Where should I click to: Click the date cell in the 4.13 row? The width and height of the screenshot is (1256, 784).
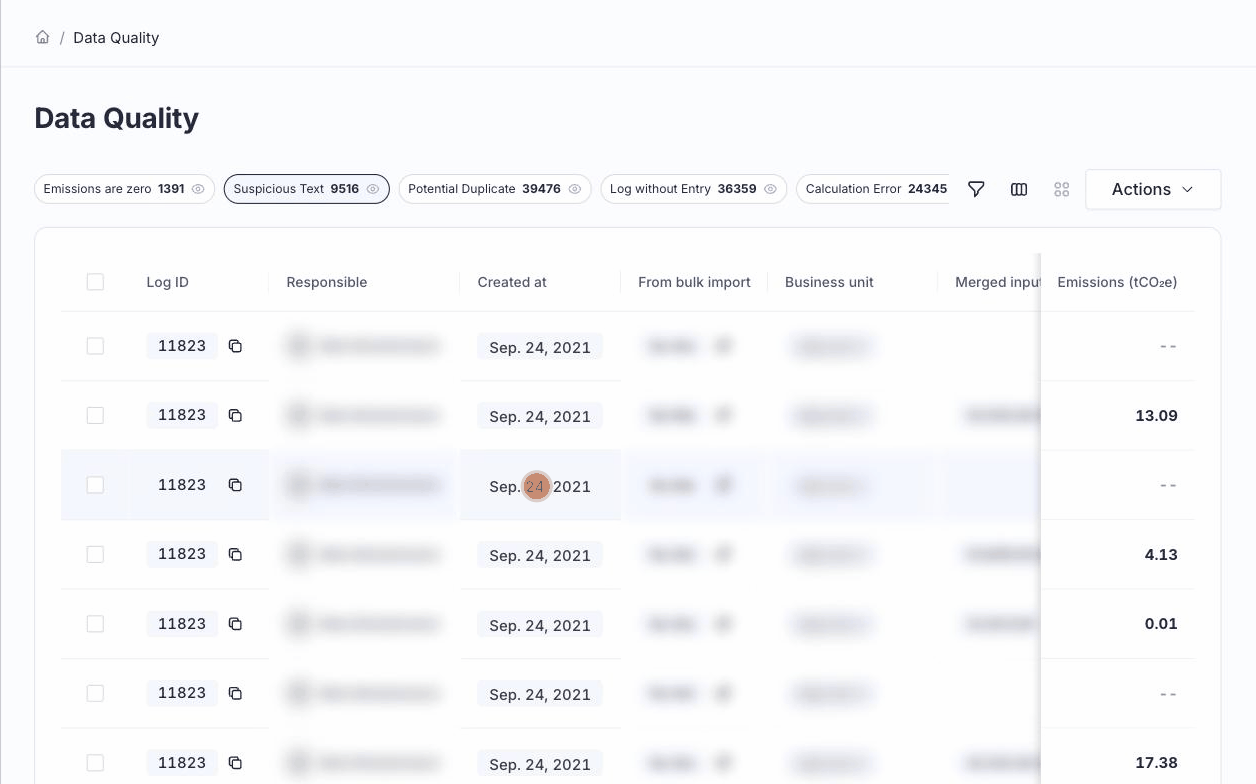pos(540,556)
